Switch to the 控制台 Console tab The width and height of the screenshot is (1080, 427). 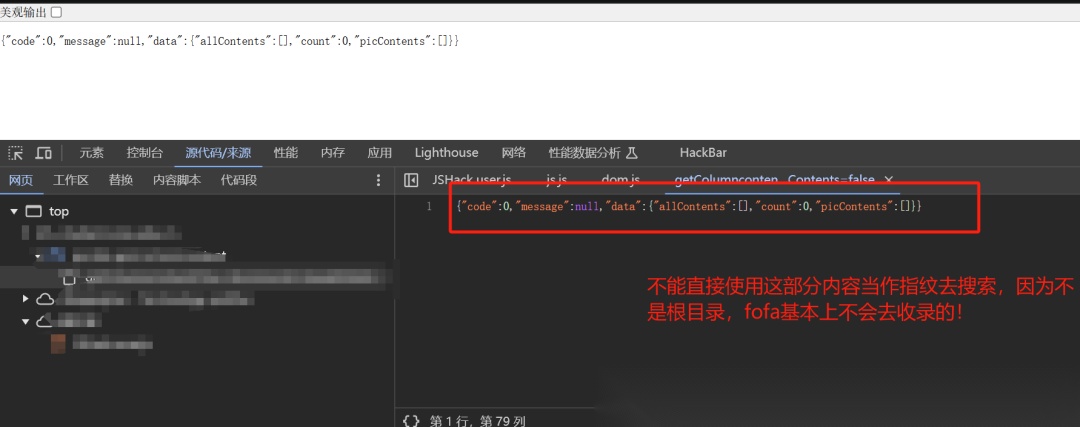point(145,153)
